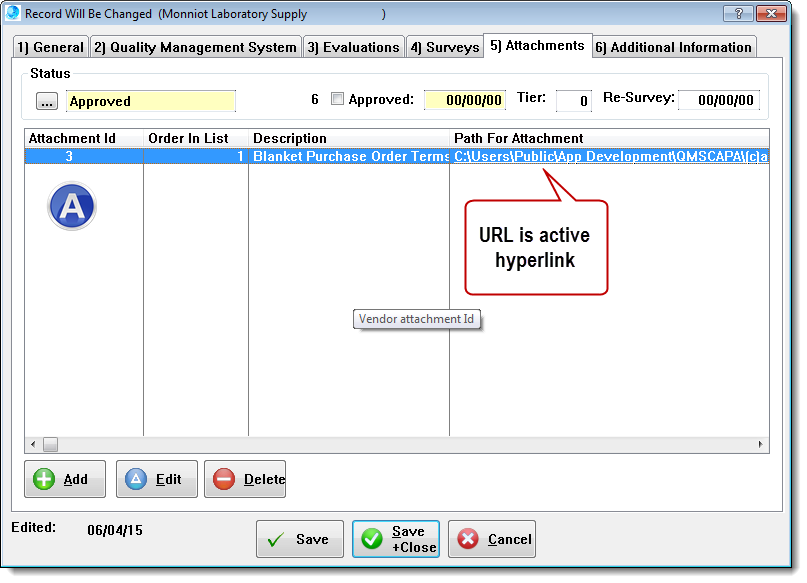Image resolution: width=807 pixels, height=583 pixels.
Task: Cancel the record changes
Action: [491, 539]
